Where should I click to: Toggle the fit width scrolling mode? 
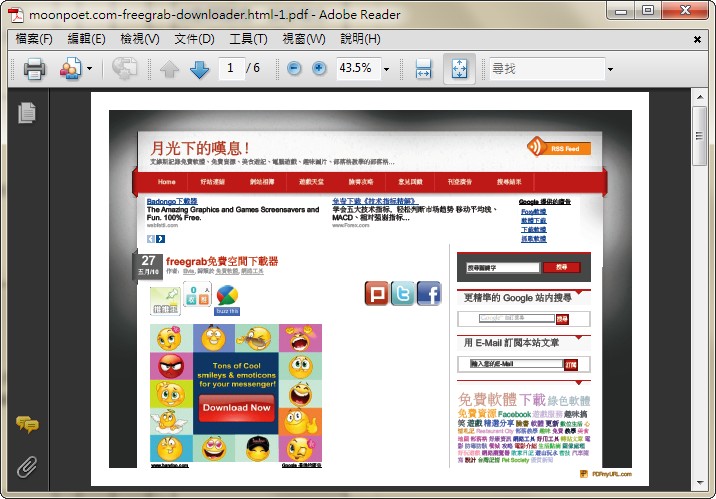(x=423, y=69)
